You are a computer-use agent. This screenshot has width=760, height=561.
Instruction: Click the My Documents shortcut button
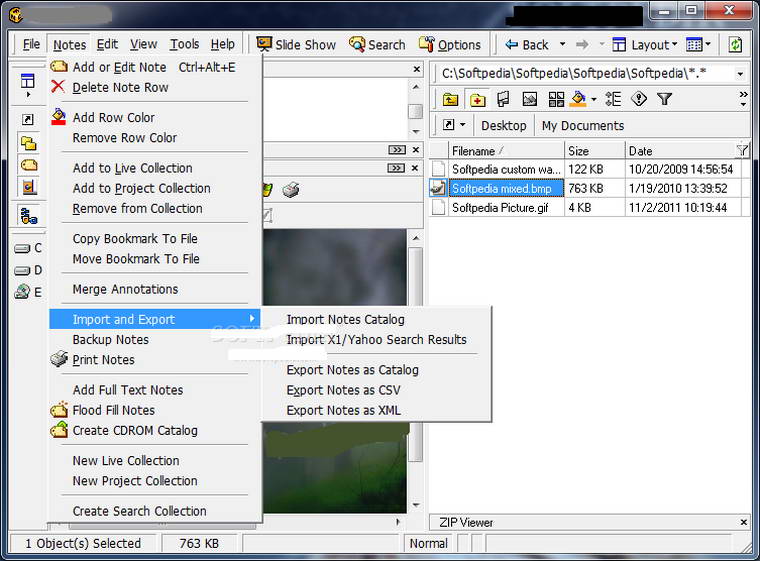click(583, 126)
